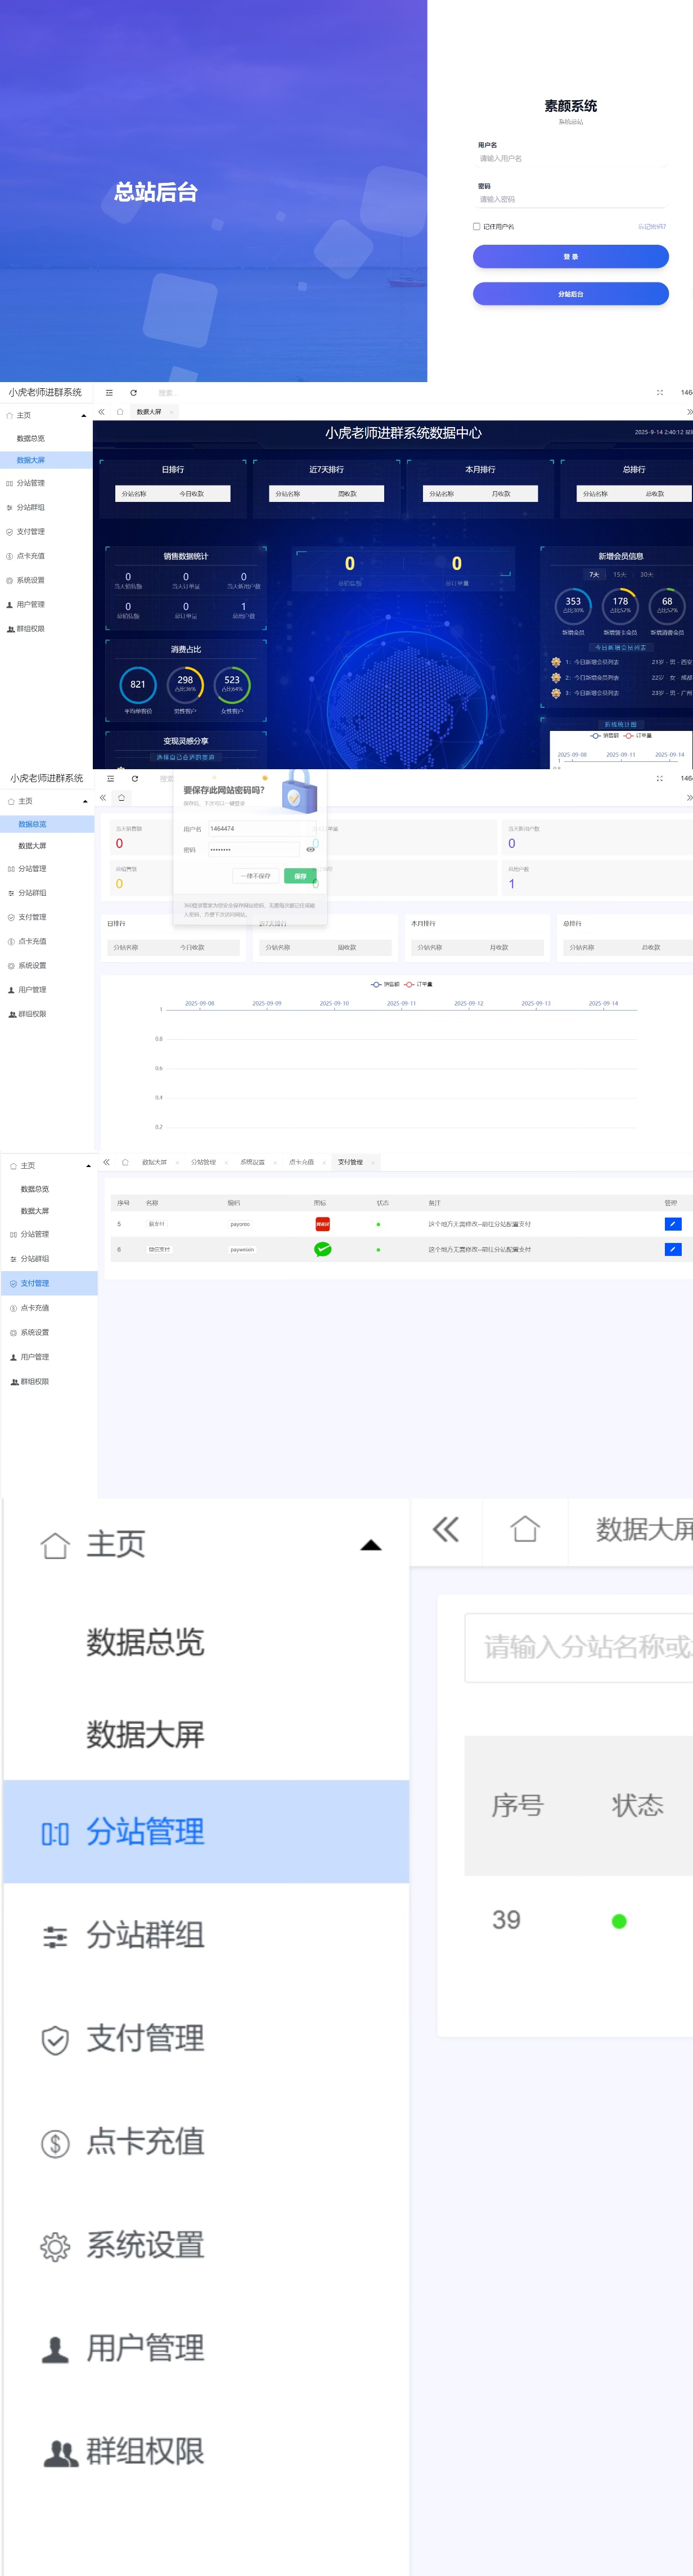
Task: Click the 分站管理 icon in enlarged sidebar
Action: 55,1833
